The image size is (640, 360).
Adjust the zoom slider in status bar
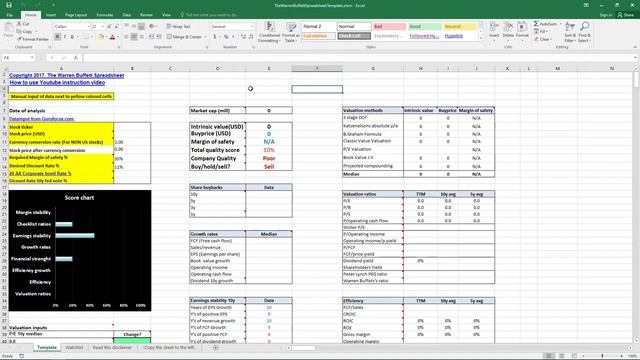pos(602,356)
